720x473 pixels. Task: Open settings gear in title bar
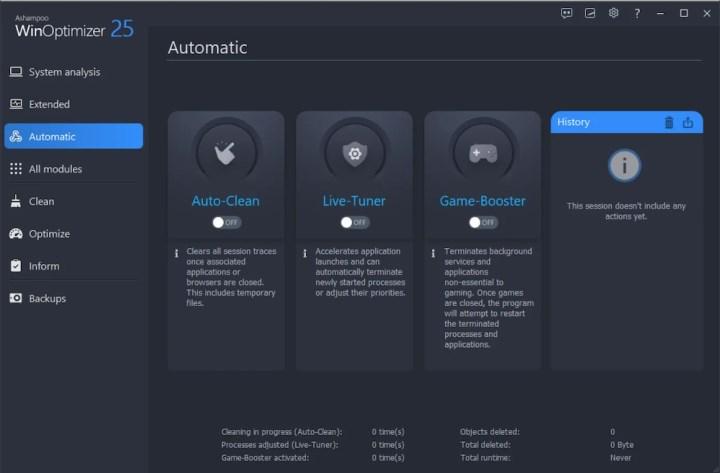pos(613,13)
